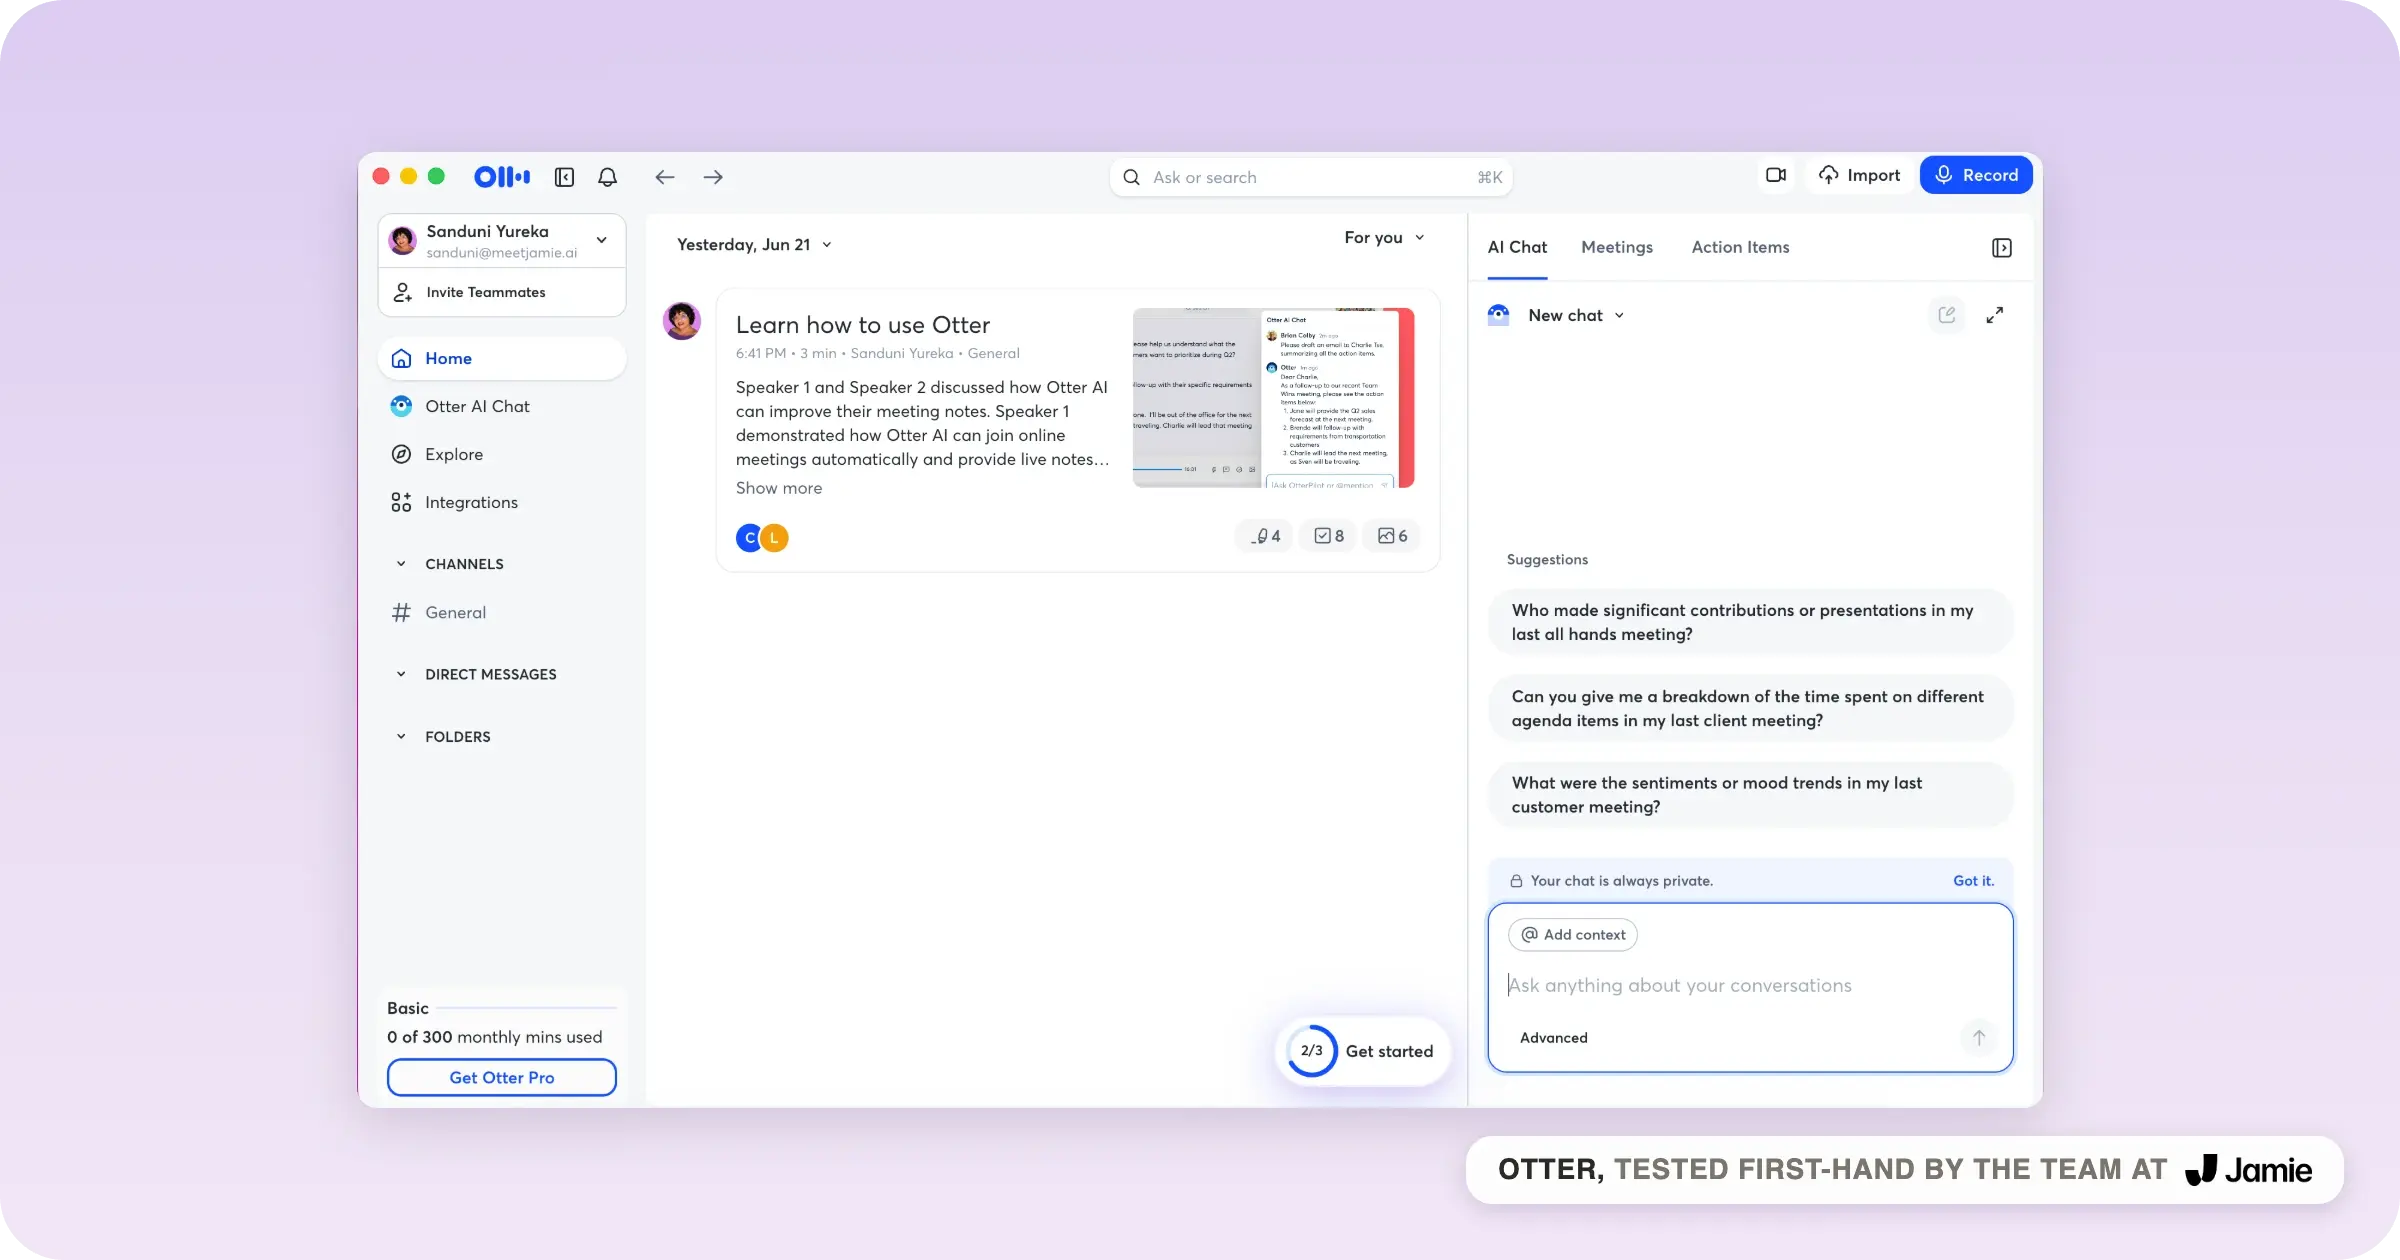Screen dimensions: 2400x1260
Task: Open the Yesterday, Jun 21 date dropdown
Action: [754, 245]
